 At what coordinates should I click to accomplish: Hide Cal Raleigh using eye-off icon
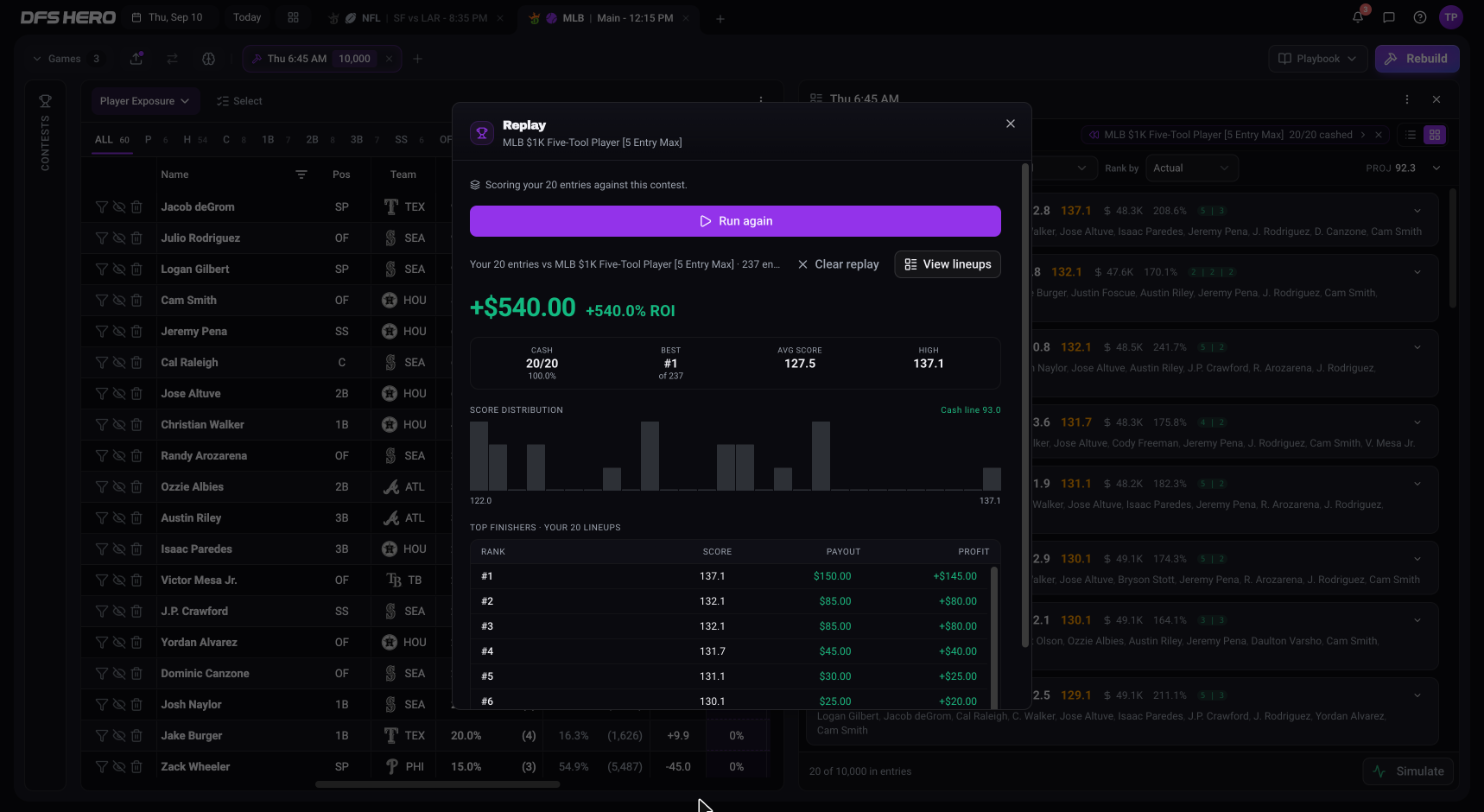119,362
